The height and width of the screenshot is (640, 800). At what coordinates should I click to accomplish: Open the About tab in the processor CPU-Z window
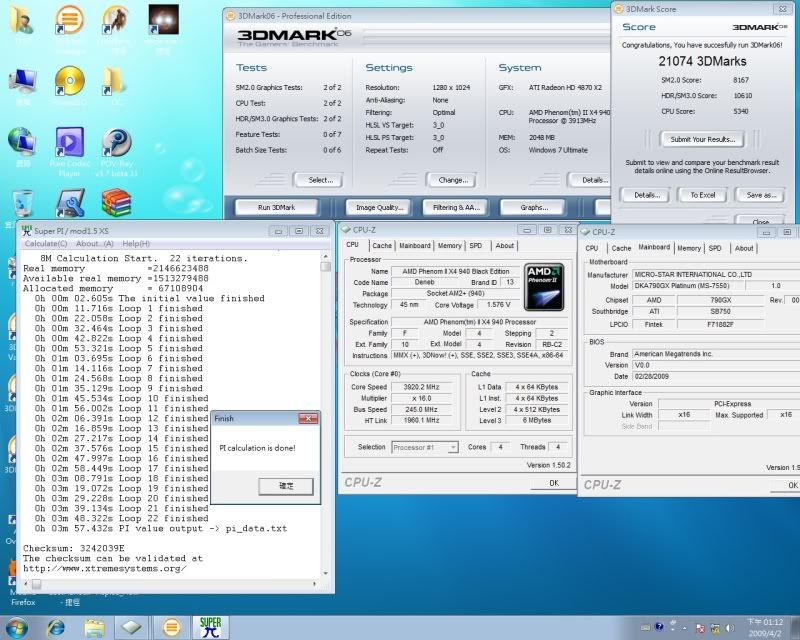click(x=505, y=245)
